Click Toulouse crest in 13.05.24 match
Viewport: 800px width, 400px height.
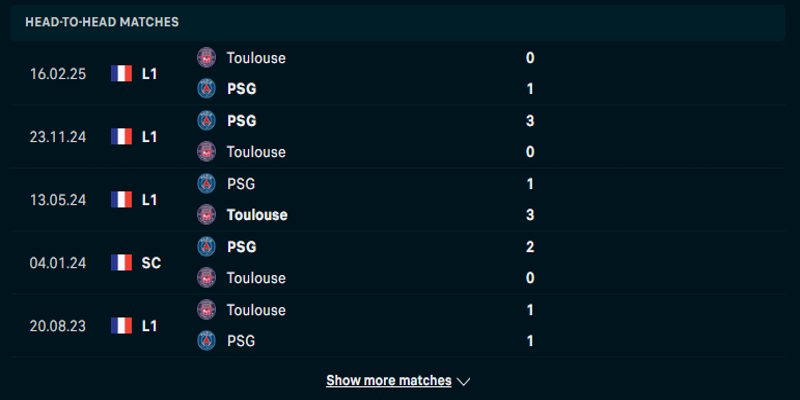point(206,215)
